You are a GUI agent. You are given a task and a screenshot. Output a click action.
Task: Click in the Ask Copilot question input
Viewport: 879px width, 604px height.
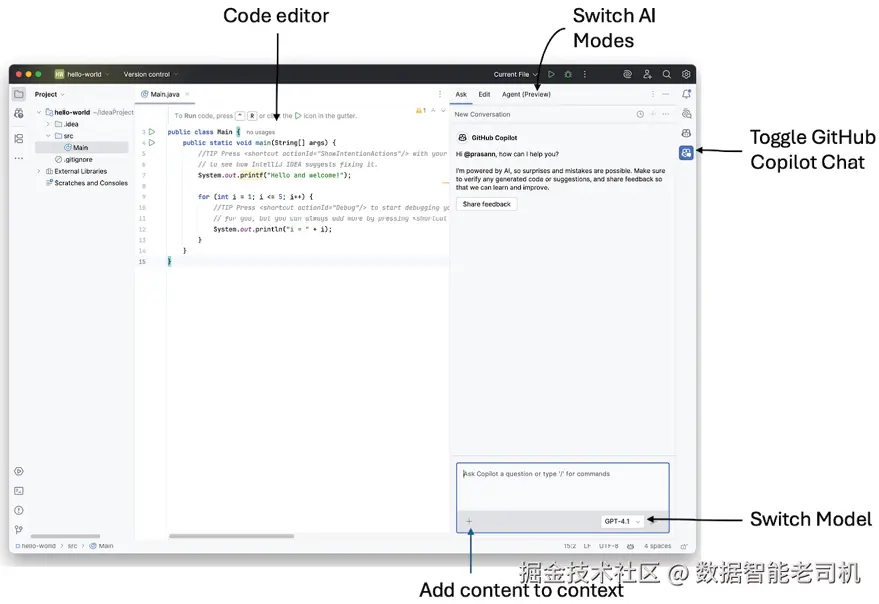coord(563,487)
